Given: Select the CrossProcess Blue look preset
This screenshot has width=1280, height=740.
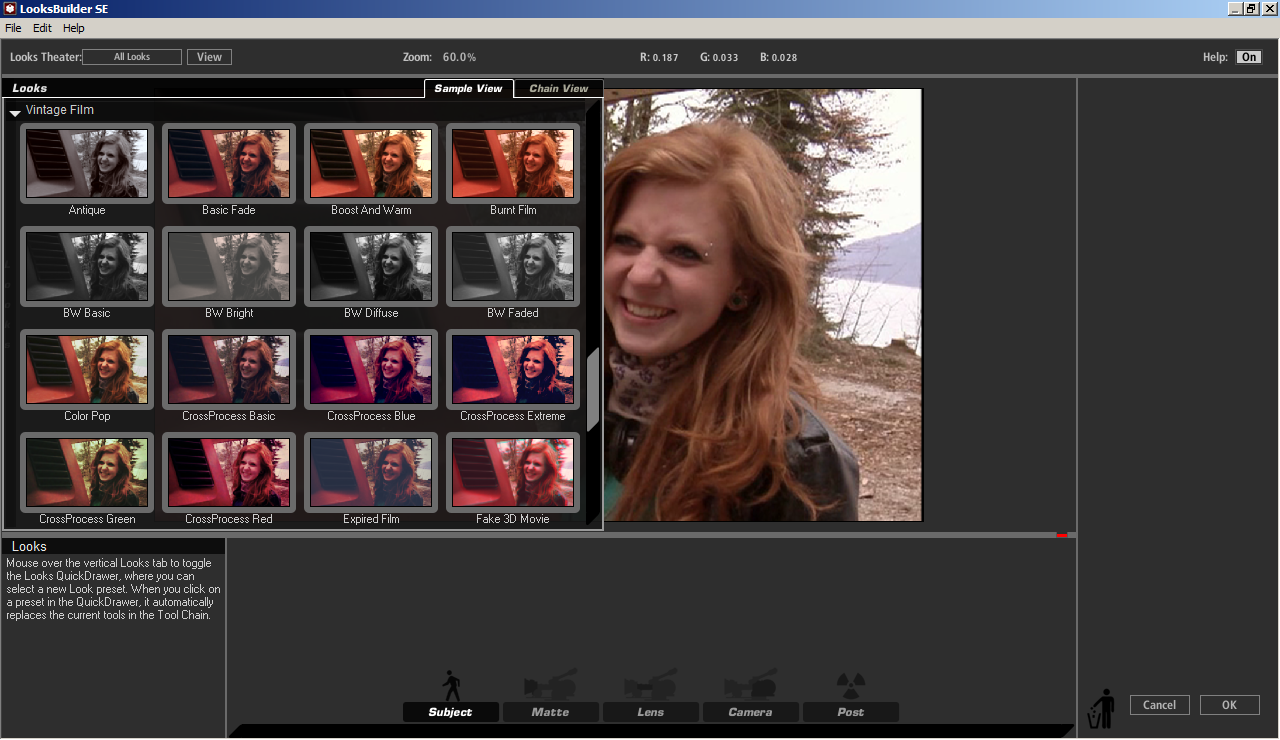Looking at the screenshot, I should pos(371,371).
